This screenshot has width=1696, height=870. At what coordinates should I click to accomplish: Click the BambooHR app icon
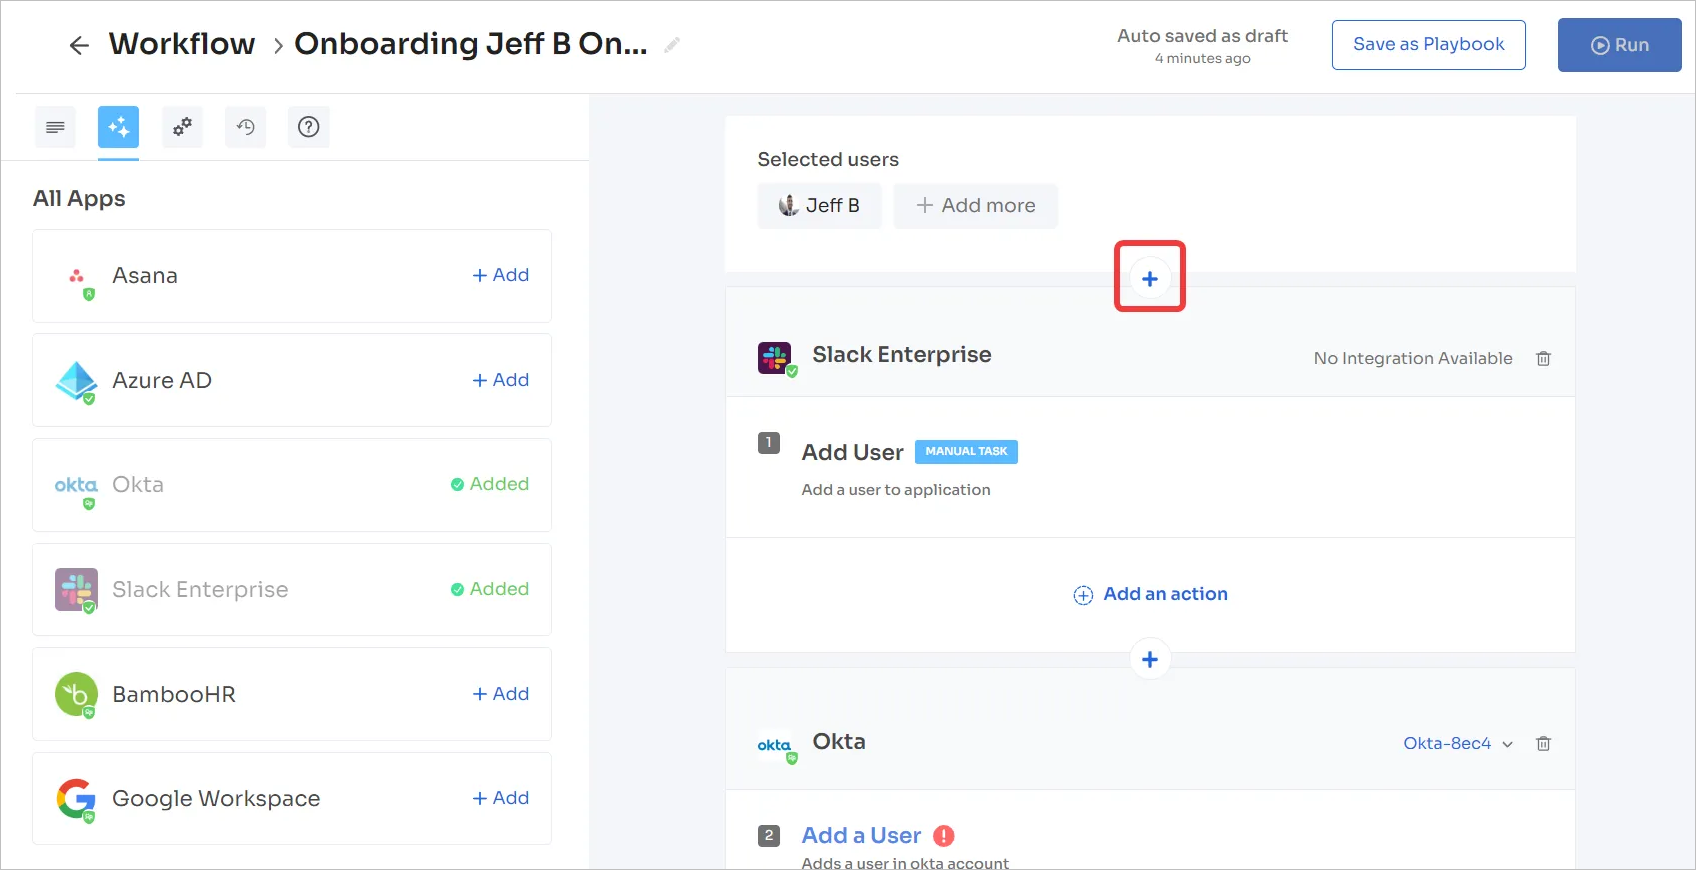click(77, 695)
